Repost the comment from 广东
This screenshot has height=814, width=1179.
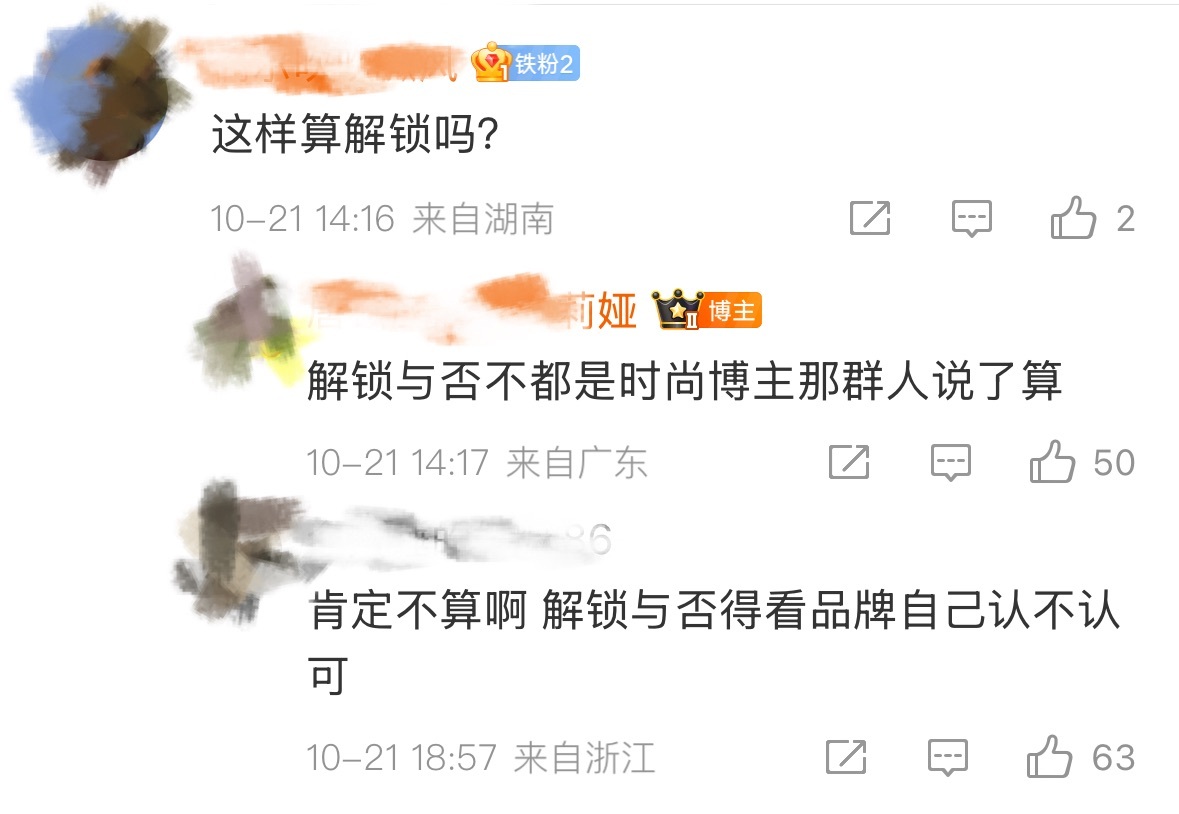[x=849, y=461]
